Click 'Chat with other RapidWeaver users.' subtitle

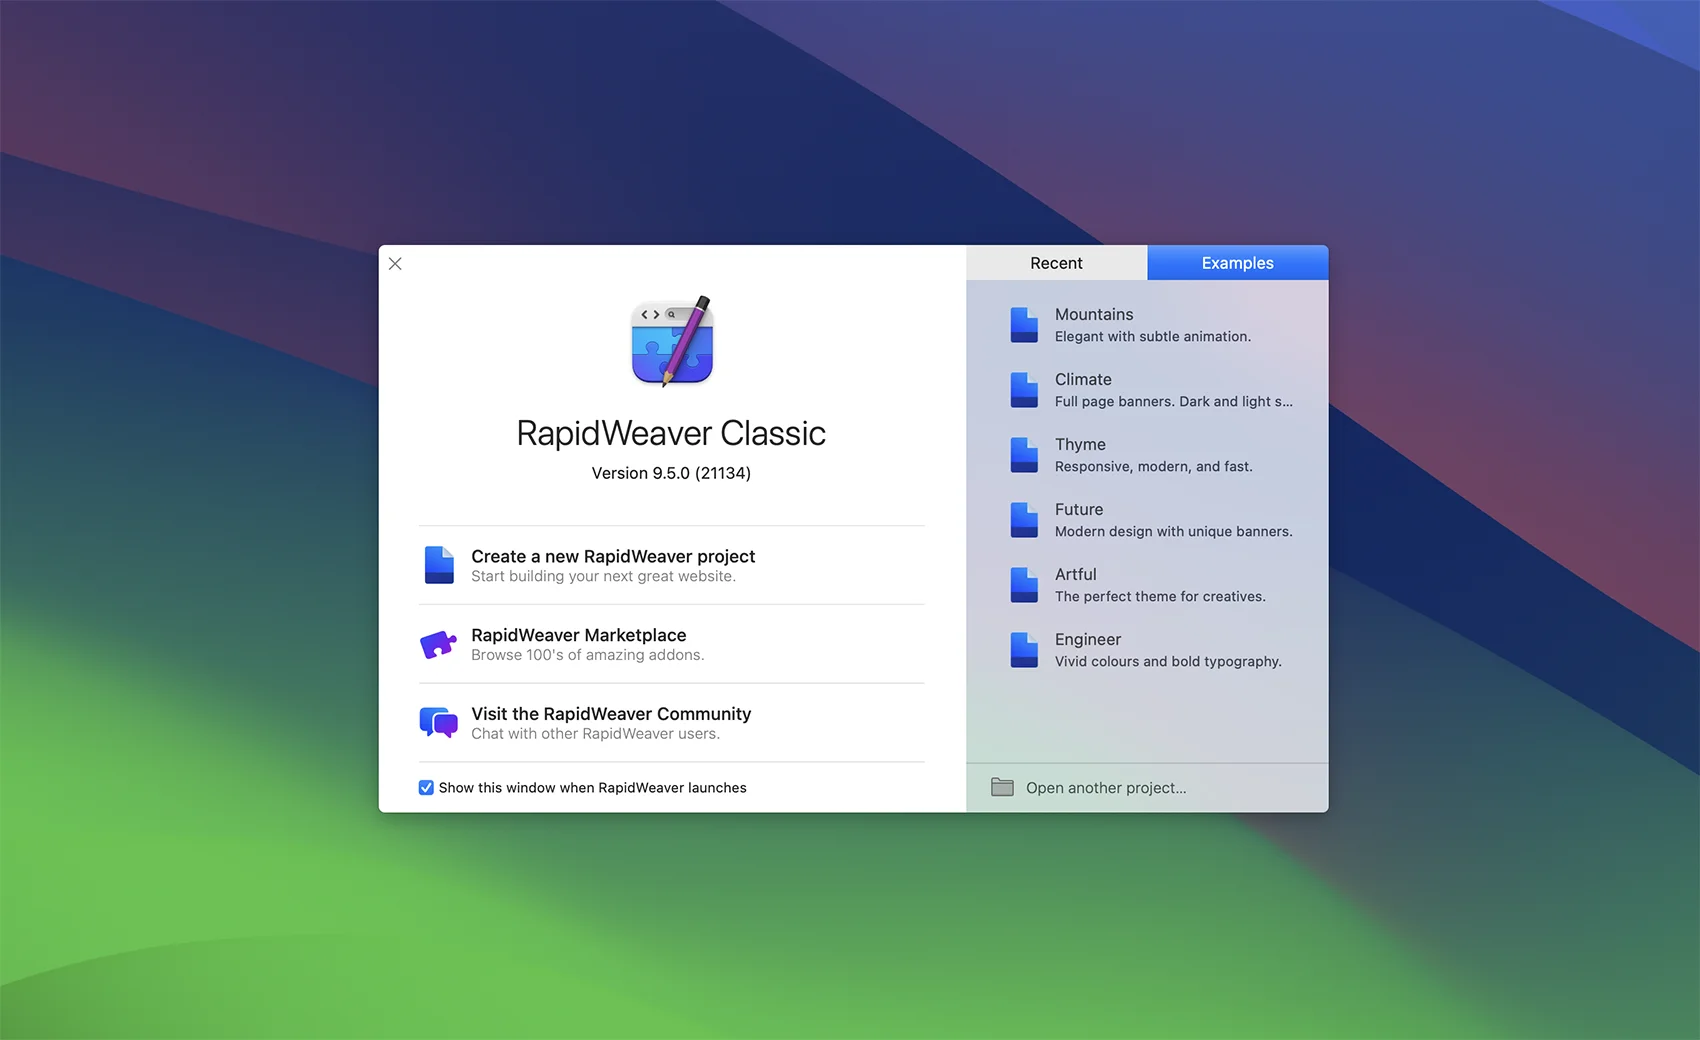pyautogui.click(x=596, y=734)
